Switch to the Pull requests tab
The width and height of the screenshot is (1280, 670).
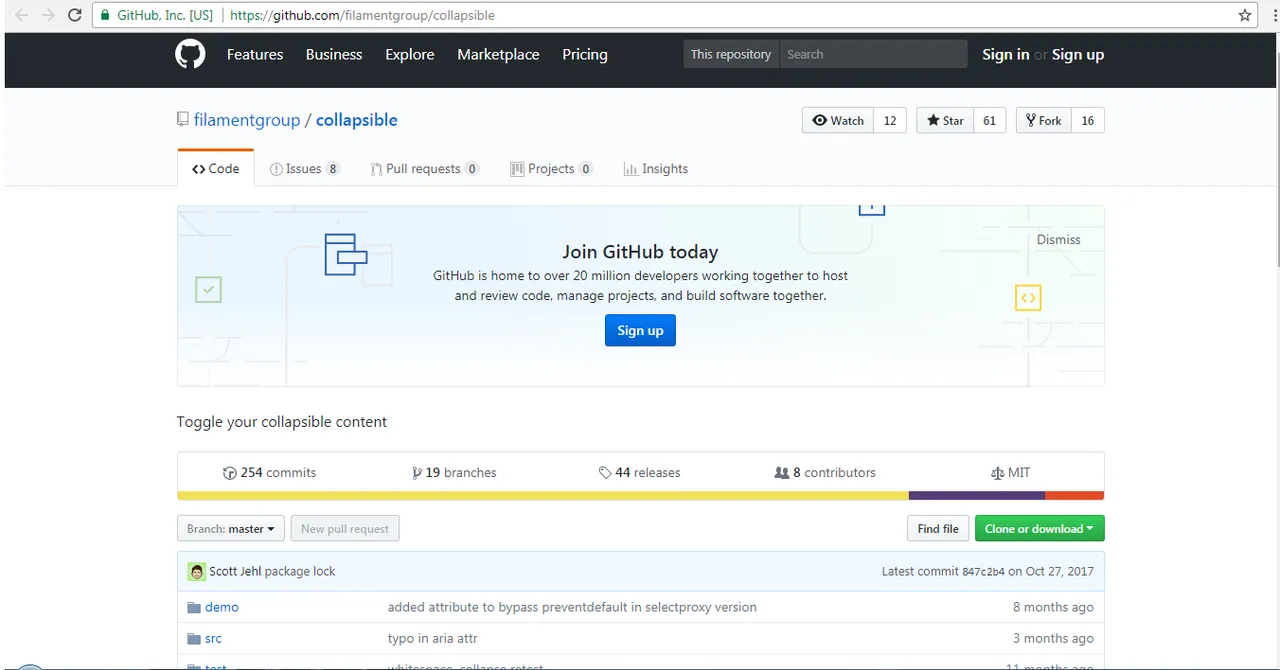coord(425,168)
